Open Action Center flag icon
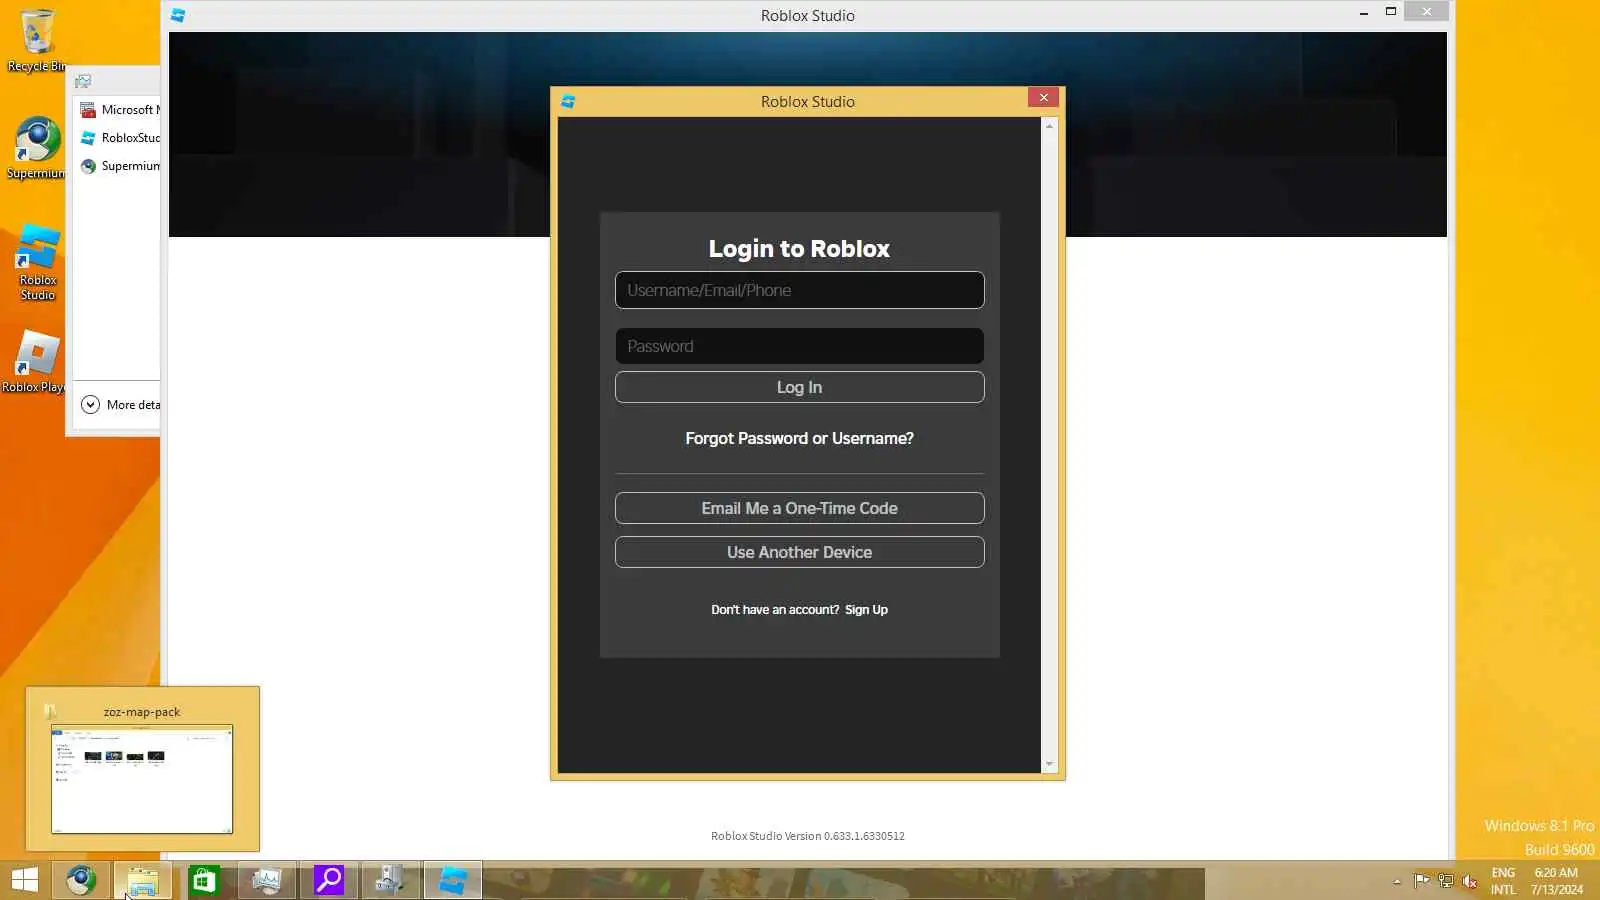The width and height of the screenshot is (1600, 900). click(x=1421, y=881)
